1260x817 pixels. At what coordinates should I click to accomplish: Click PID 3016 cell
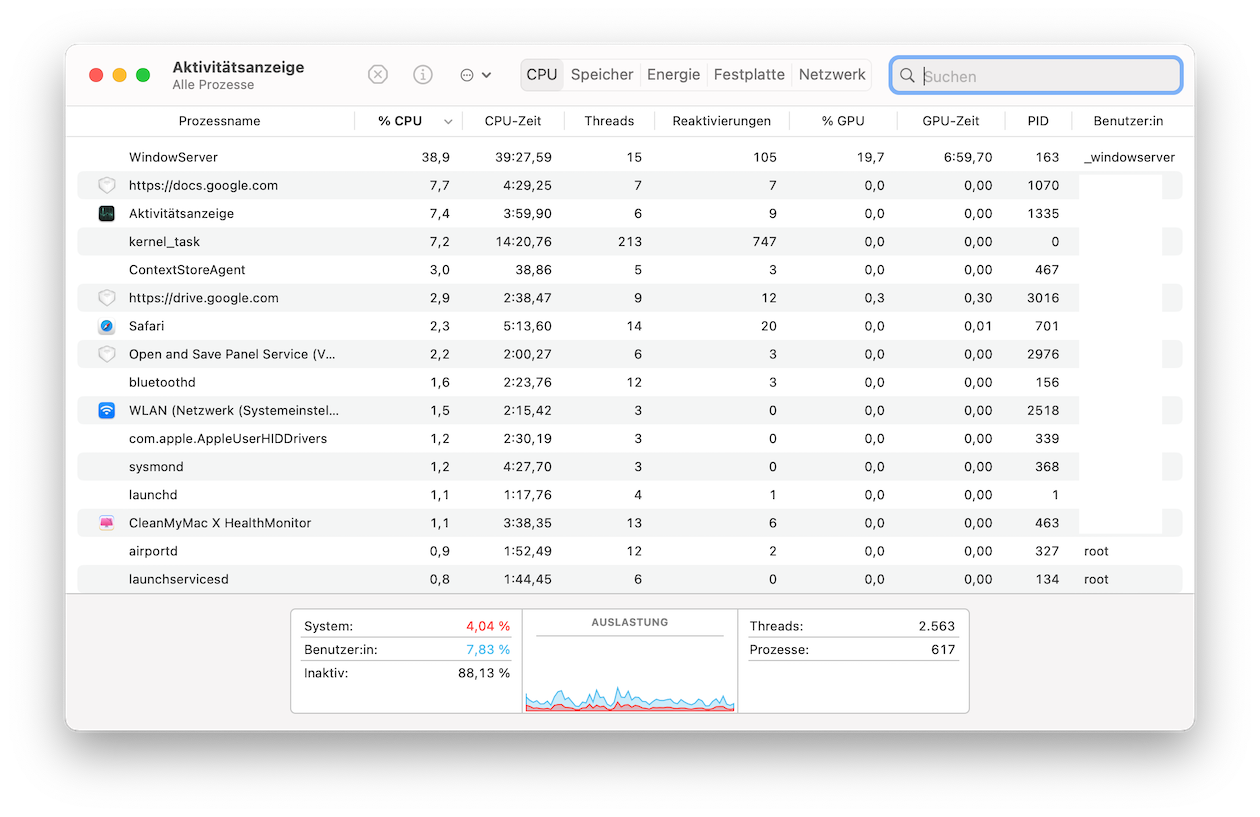1043,298
